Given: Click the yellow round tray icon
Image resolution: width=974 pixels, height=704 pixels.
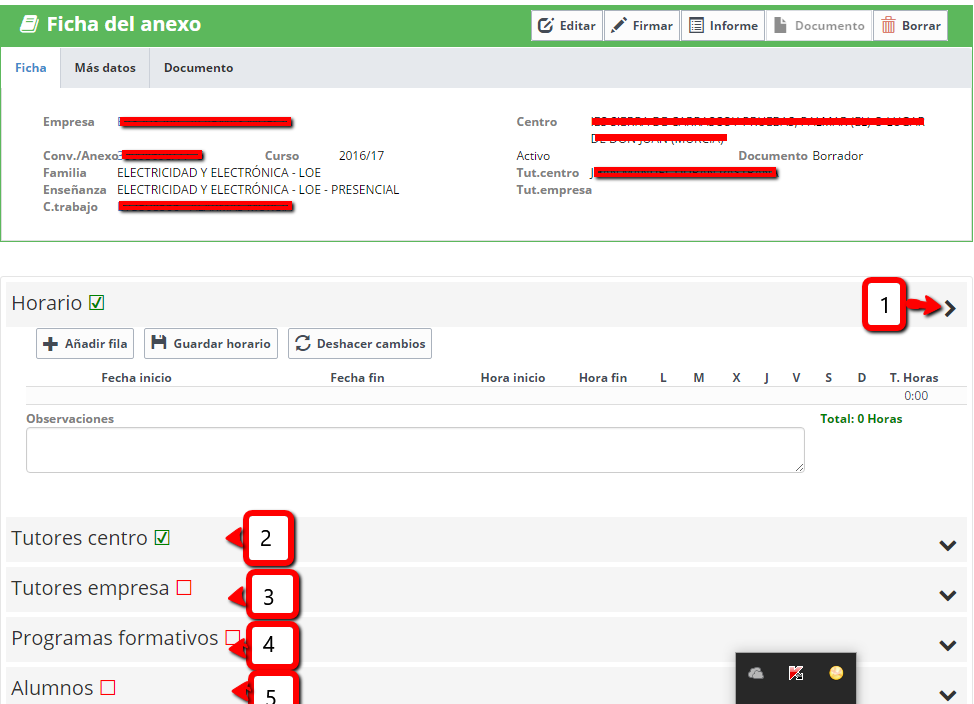Looking at the screenshot, I should (x=836, y=673).
